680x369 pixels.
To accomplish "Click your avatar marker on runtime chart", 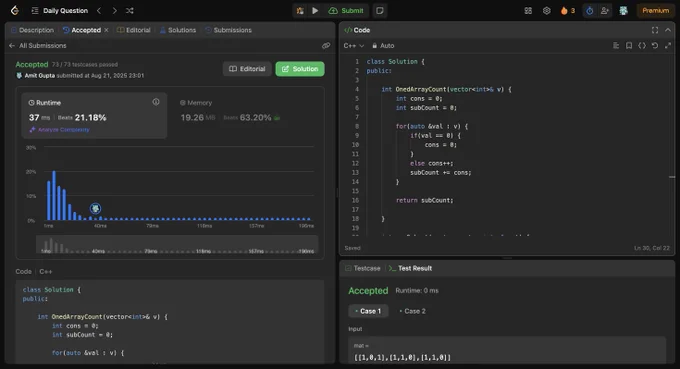I will coord(95,209).
